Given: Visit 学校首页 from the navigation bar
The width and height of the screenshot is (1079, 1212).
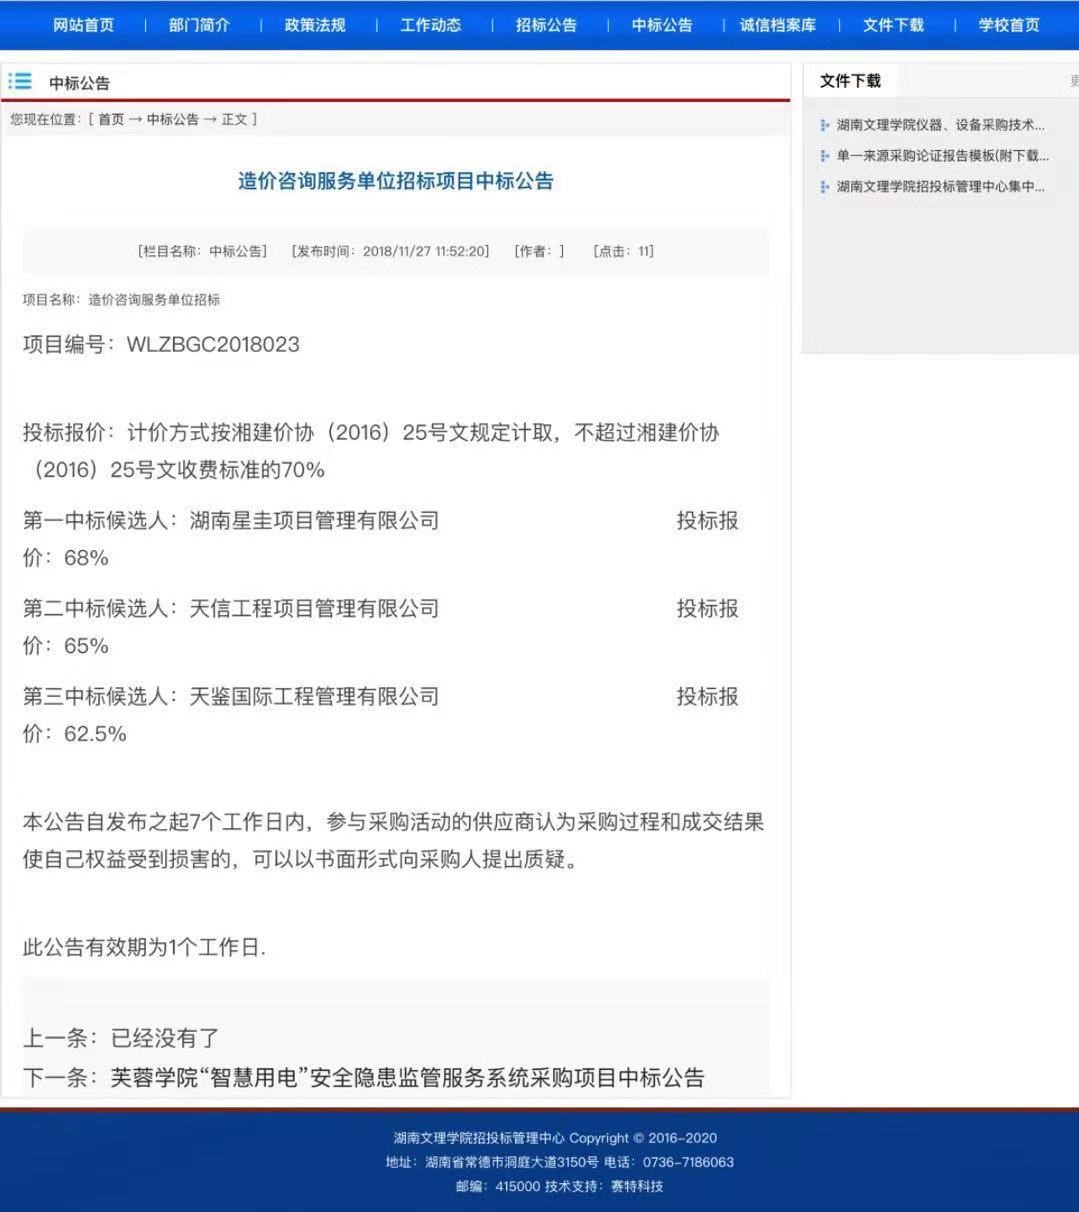Looking at the screenshot, I should click(x=1009, y=25).
